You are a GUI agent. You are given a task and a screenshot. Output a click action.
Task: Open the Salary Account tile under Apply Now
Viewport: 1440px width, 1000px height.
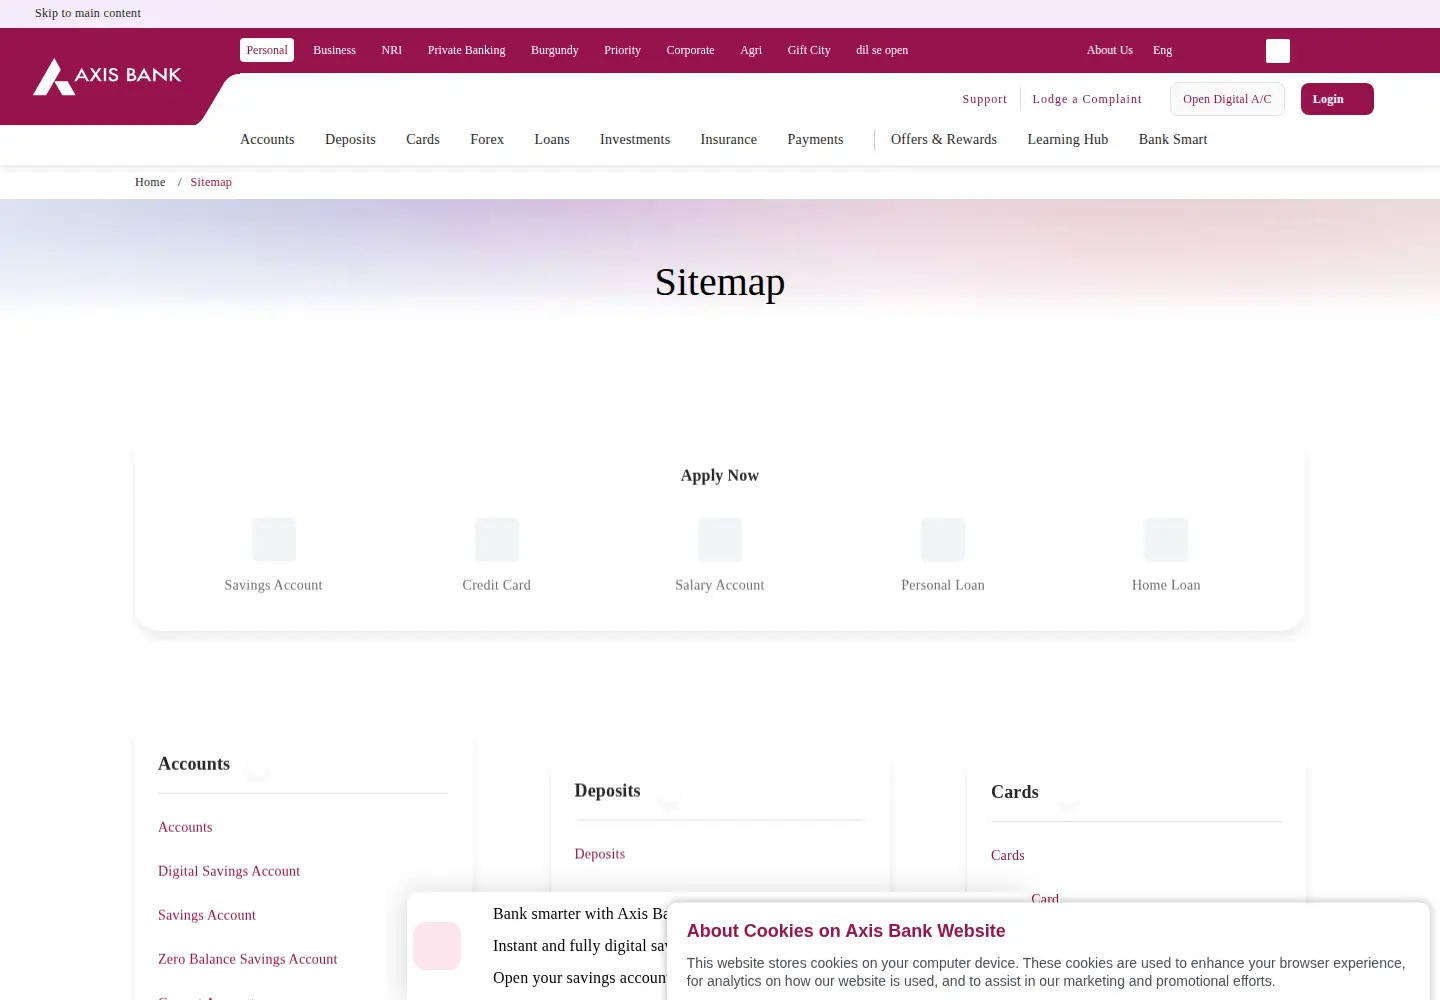pyautogui.click(x=720, y=556)
